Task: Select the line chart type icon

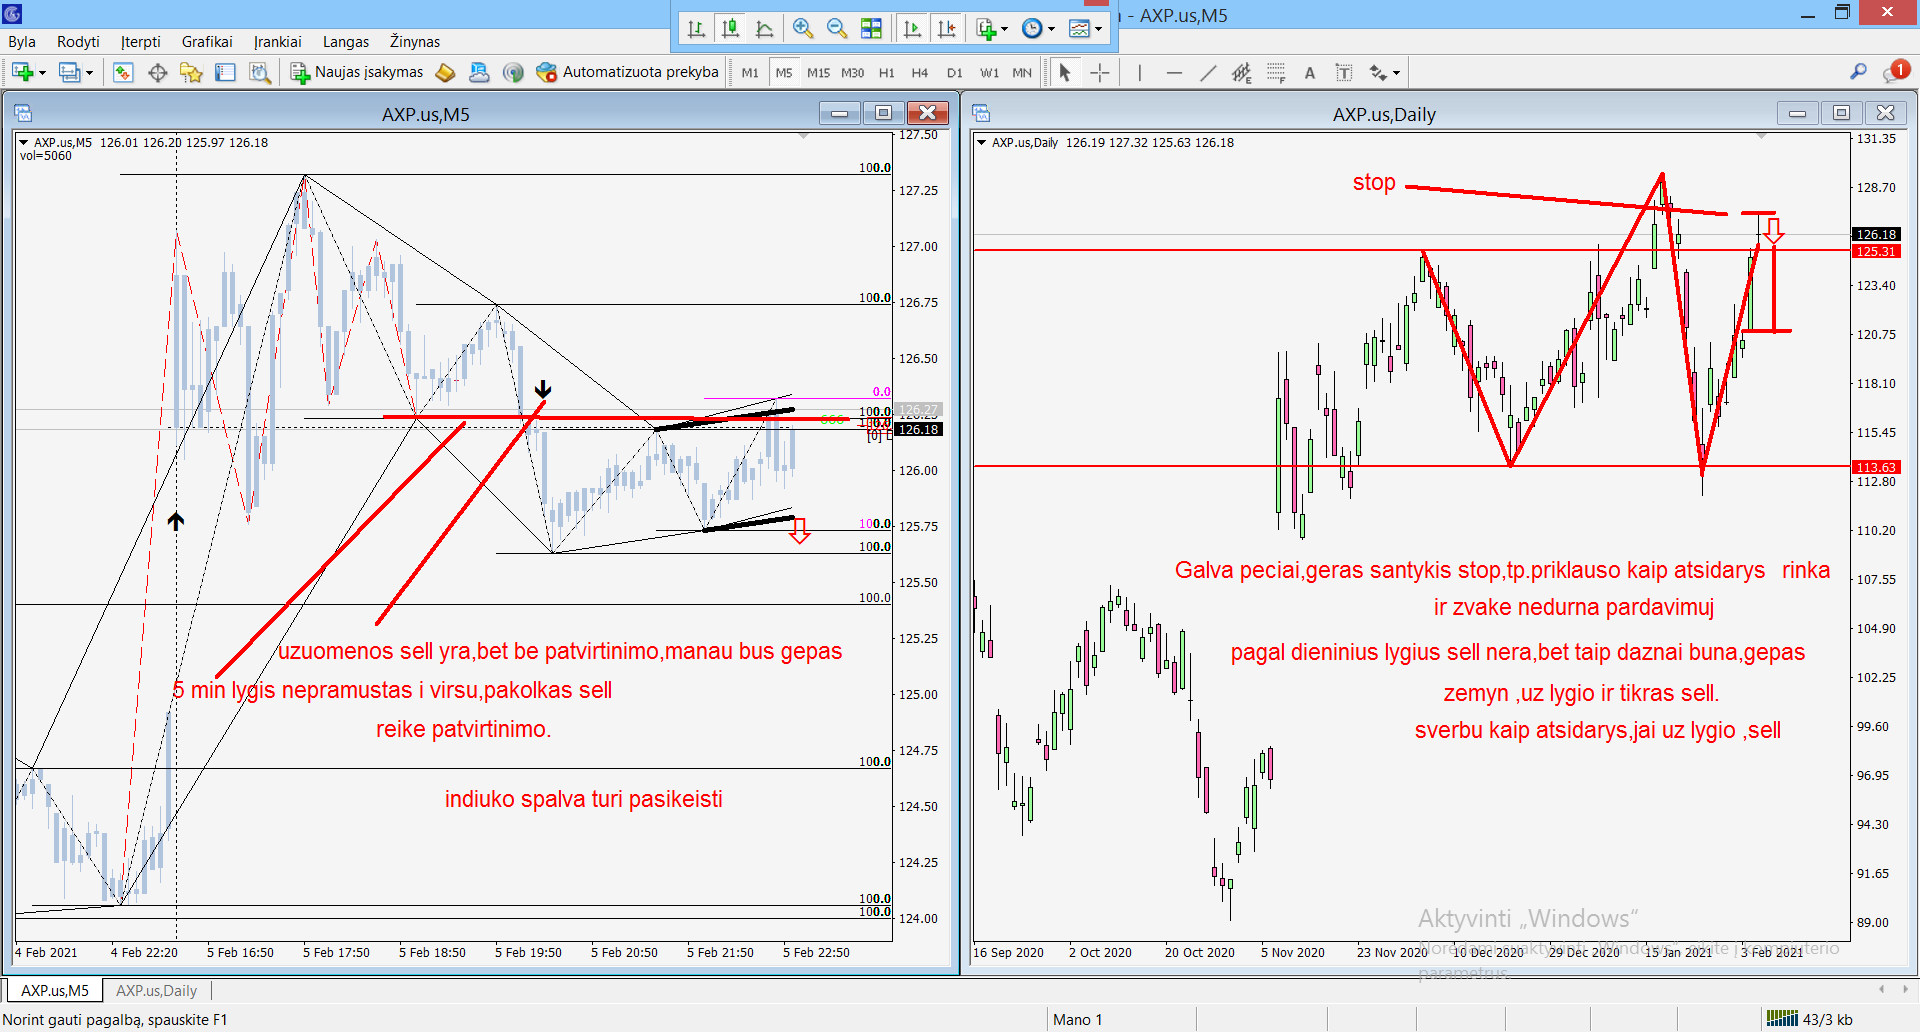Action: click(765, 29)
